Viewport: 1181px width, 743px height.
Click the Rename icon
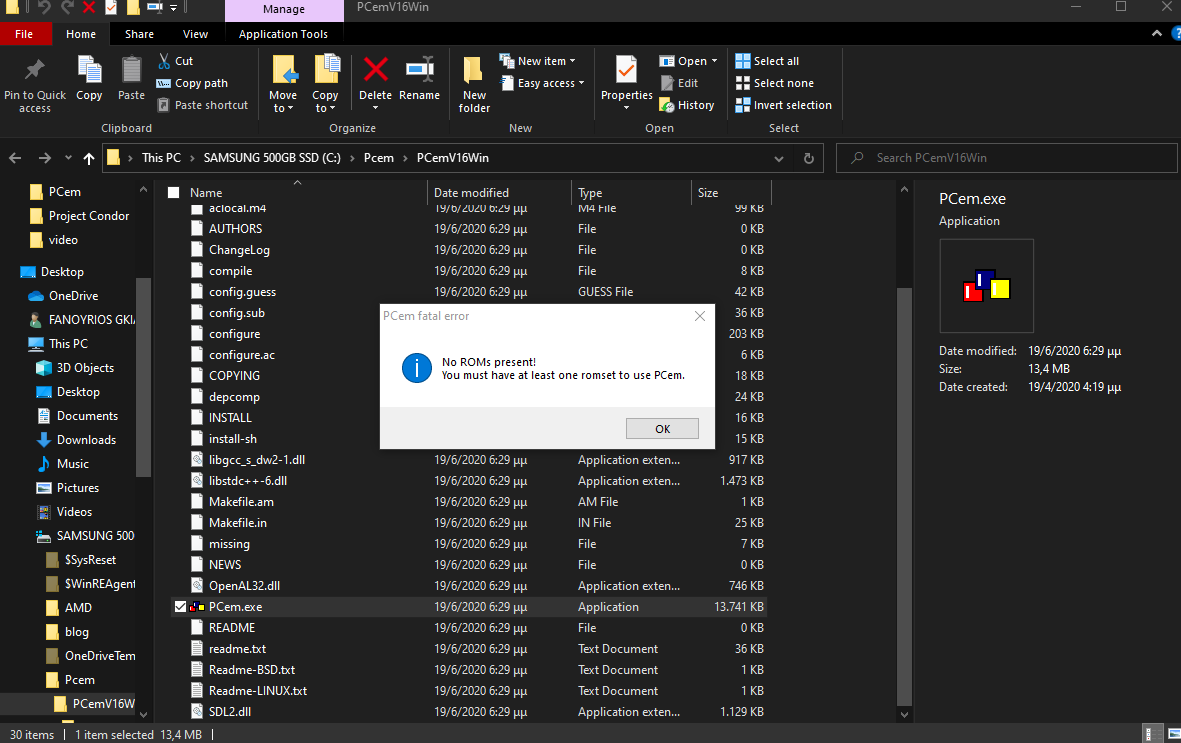coord(420,69)
